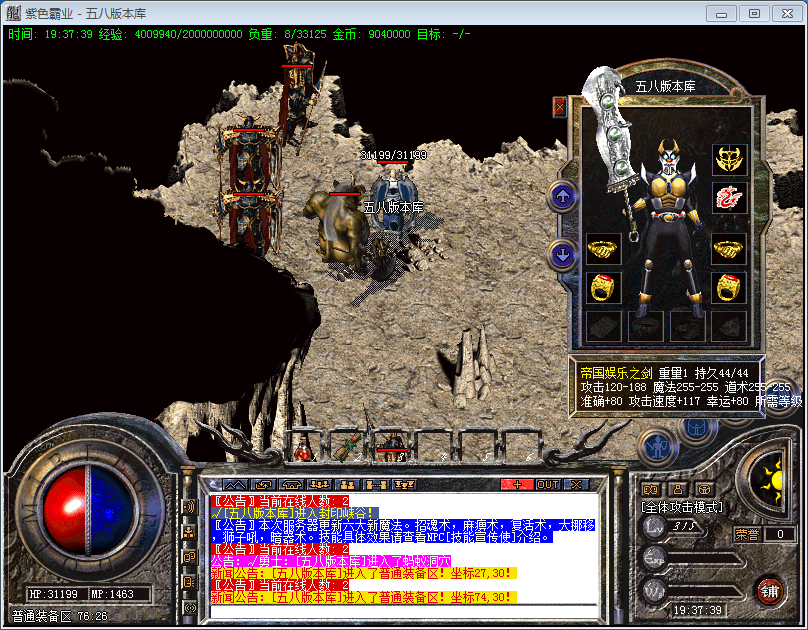Click the second empty bottom equipment slot
This screenshot has height=630, width=808.
click(x=646, y=326)
